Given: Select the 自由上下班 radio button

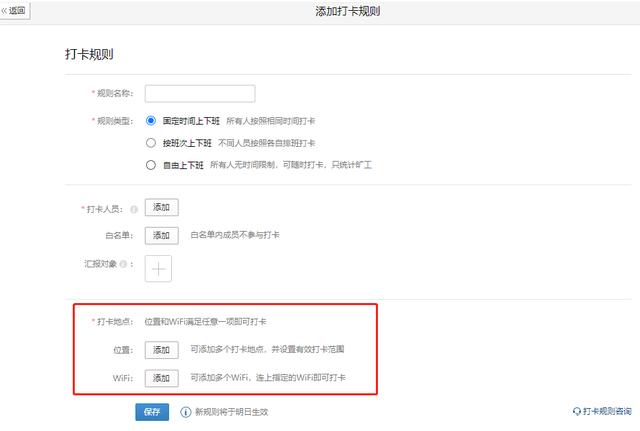Looking at the screenshot, I should [151, 165].
